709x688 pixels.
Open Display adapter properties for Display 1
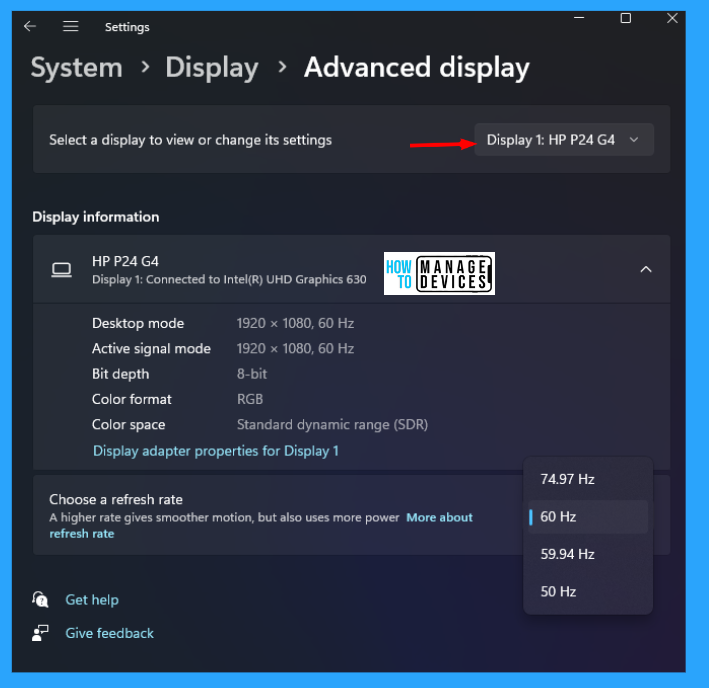click(x=216, y=451)
